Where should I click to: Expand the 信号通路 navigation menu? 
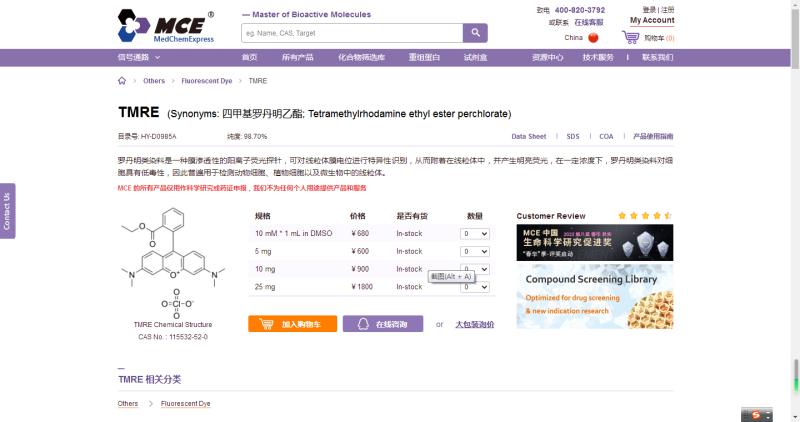[139, 57]
